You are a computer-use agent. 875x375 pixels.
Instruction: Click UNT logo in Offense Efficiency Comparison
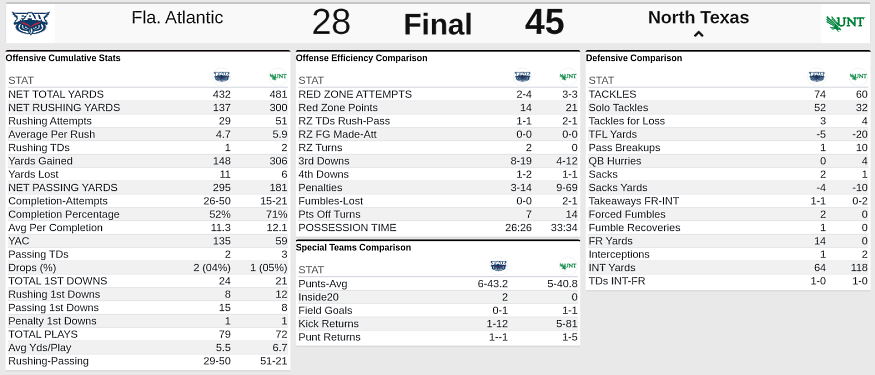pos(568,76)
